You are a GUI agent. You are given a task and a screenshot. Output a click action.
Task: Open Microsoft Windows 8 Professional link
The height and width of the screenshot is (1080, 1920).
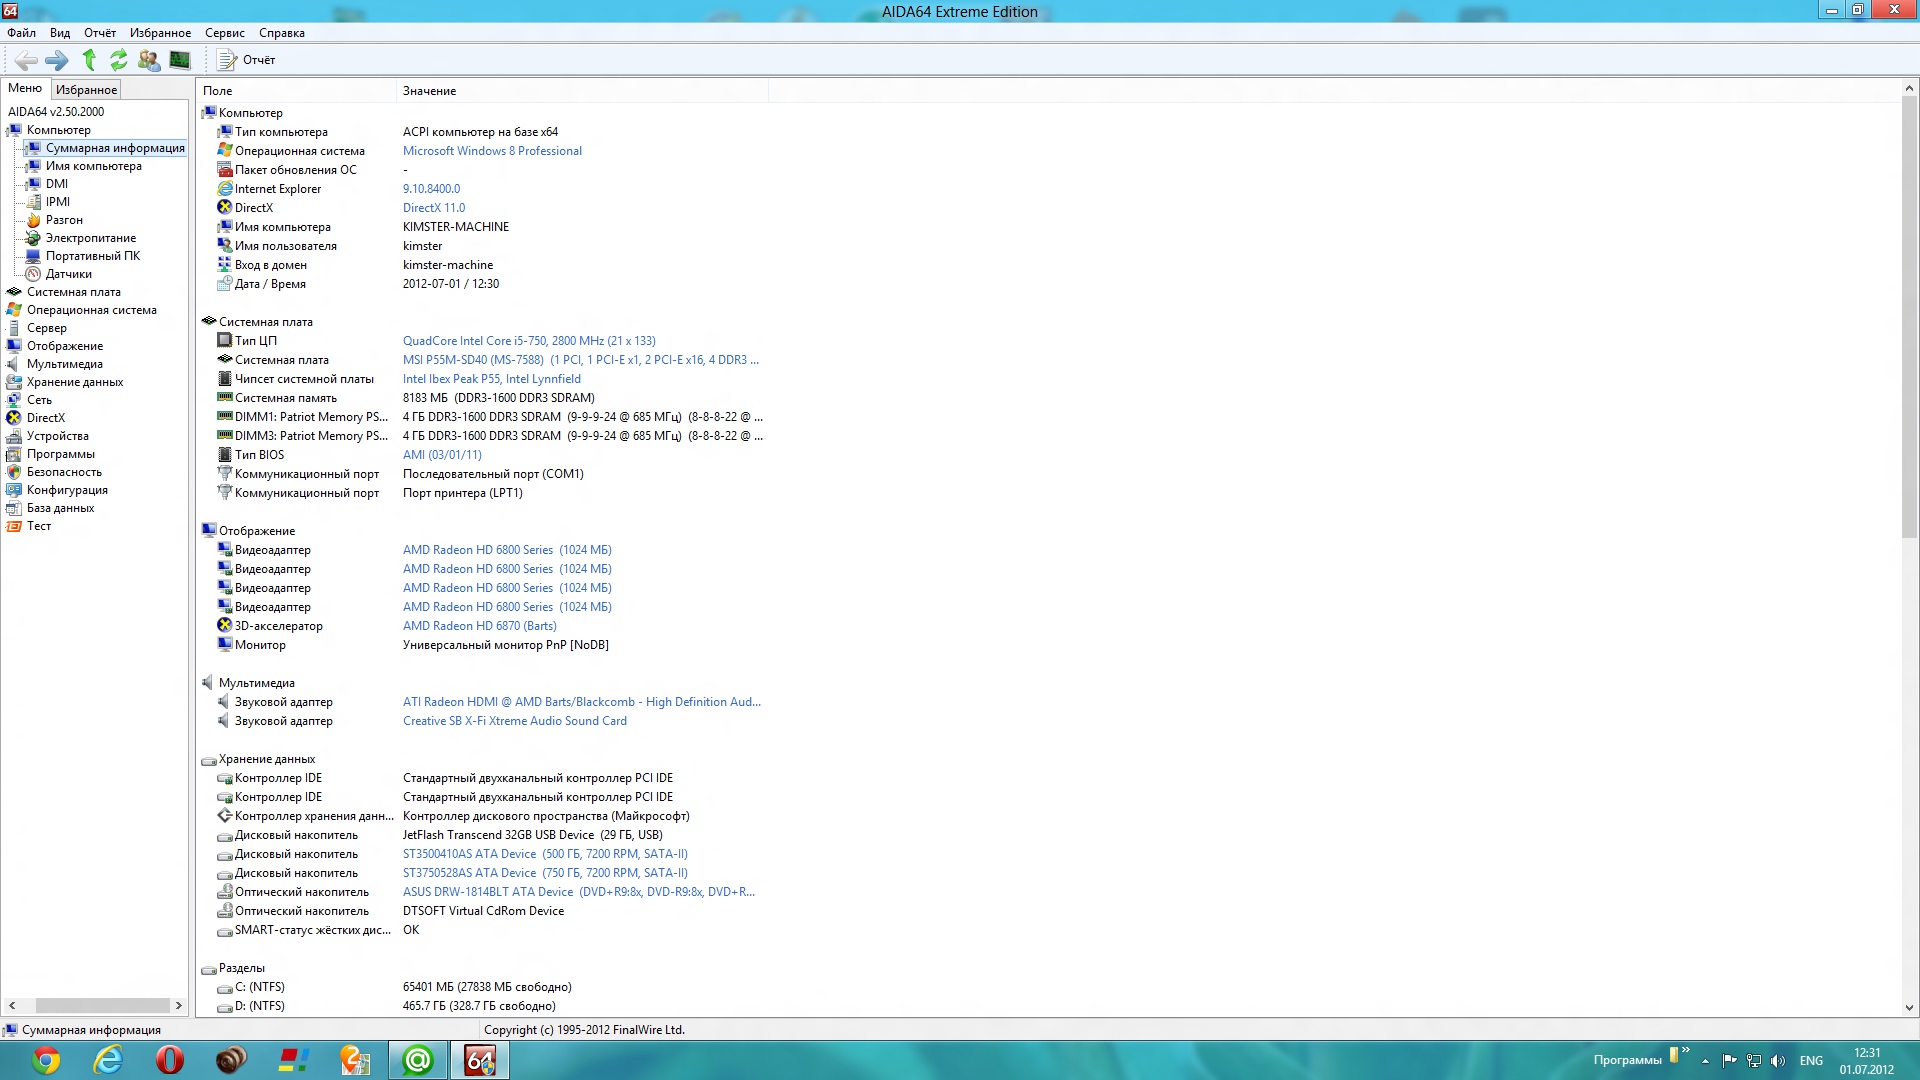coord(492,151)
